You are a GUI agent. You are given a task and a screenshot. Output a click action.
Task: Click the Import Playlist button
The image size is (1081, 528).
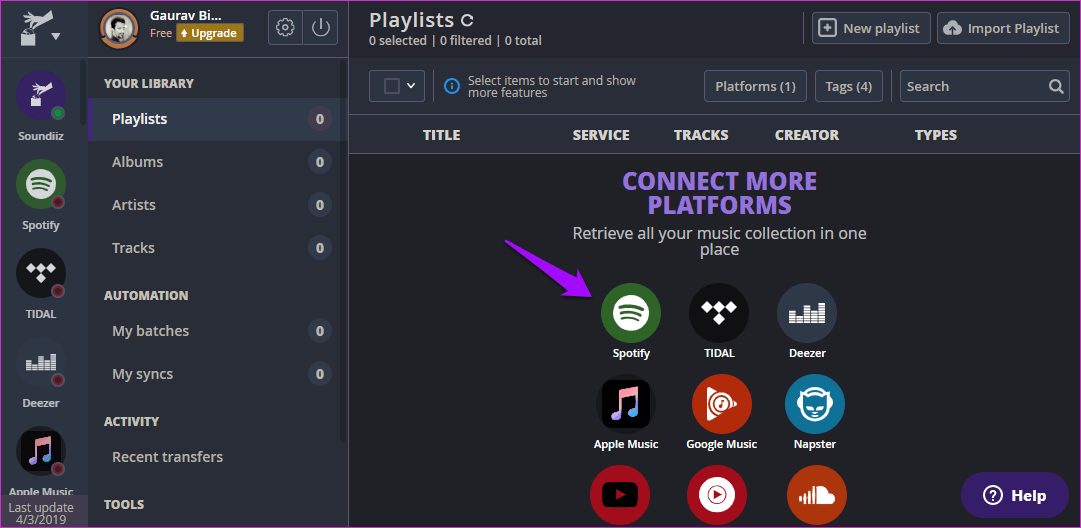pyautogui.click(x=1003, y=28)
